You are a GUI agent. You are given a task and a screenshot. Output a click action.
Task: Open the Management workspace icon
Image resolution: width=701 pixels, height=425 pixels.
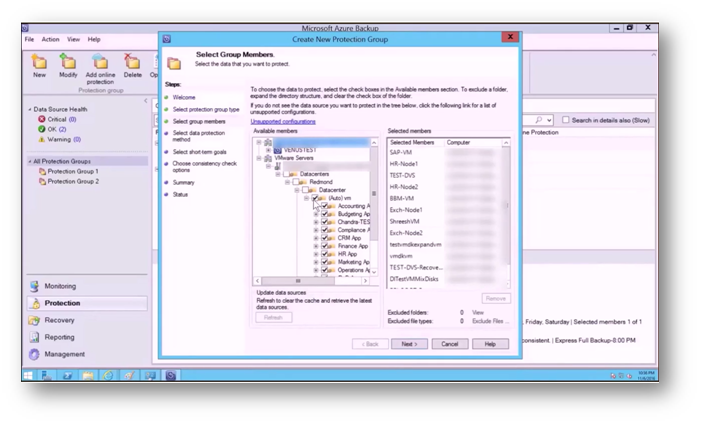[34, 354]
